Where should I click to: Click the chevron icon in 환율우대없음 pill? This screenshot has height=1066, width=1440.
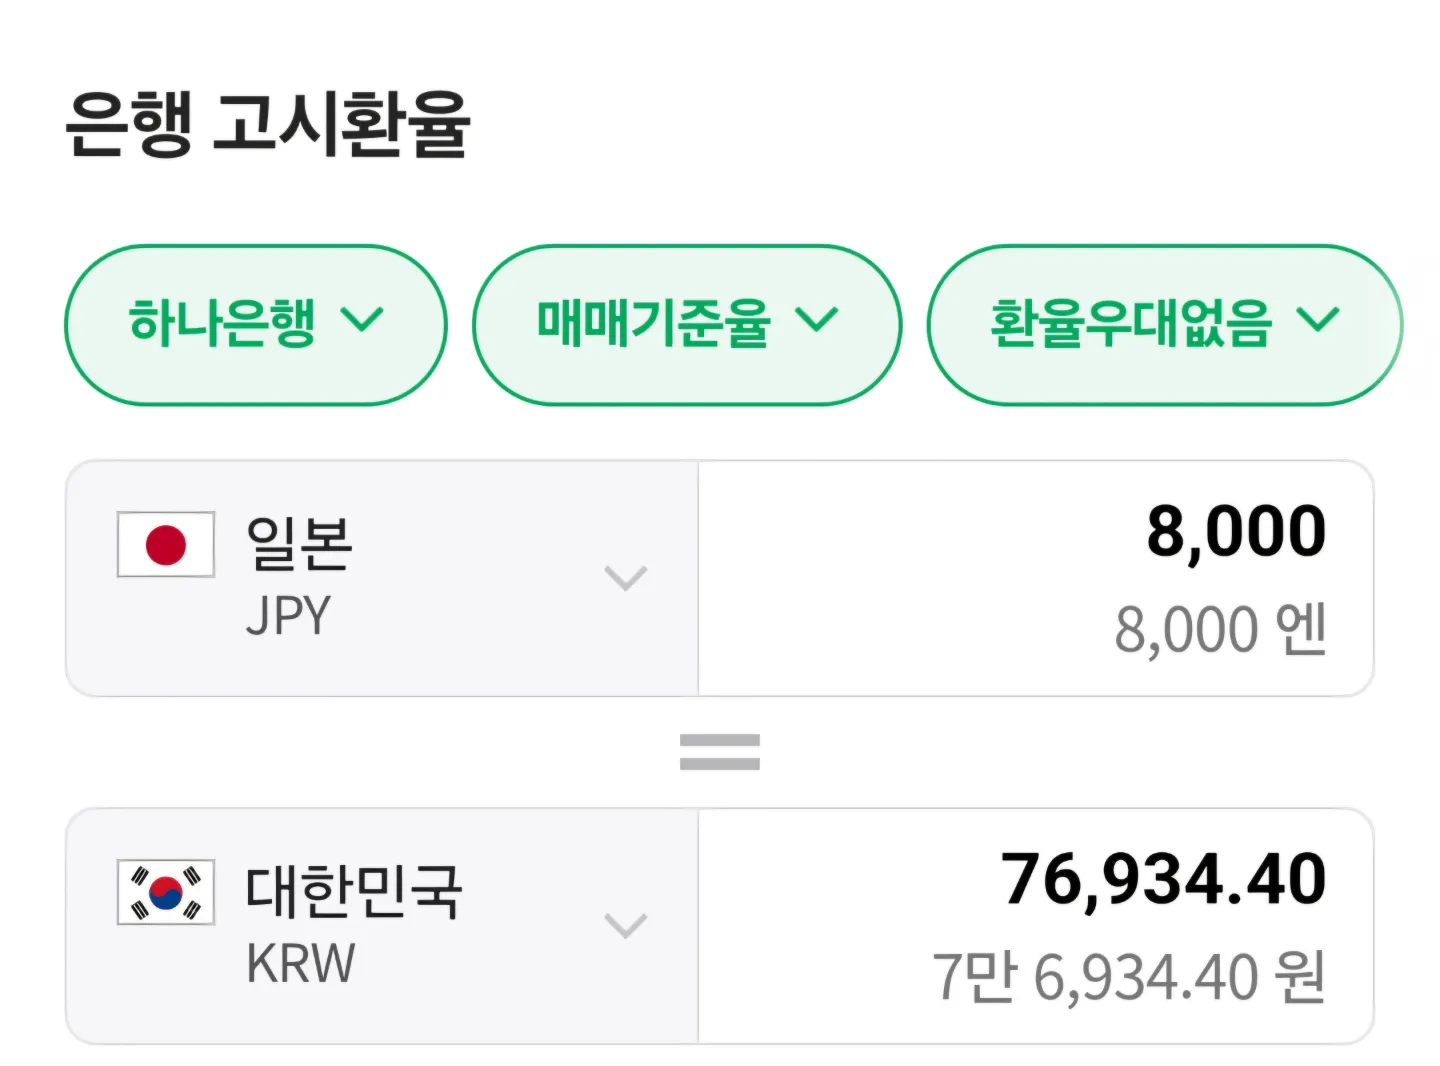(x=1318, y=320)
